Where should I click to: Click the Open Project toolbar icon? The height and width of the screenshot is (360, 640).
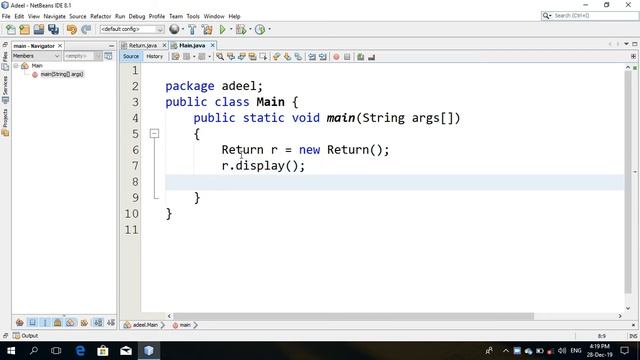(x=39, y=29)
